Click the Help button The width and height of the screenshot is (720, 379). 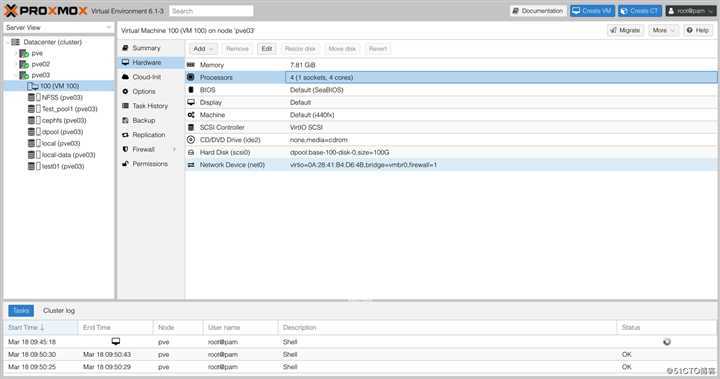click(x=698, y=30)
